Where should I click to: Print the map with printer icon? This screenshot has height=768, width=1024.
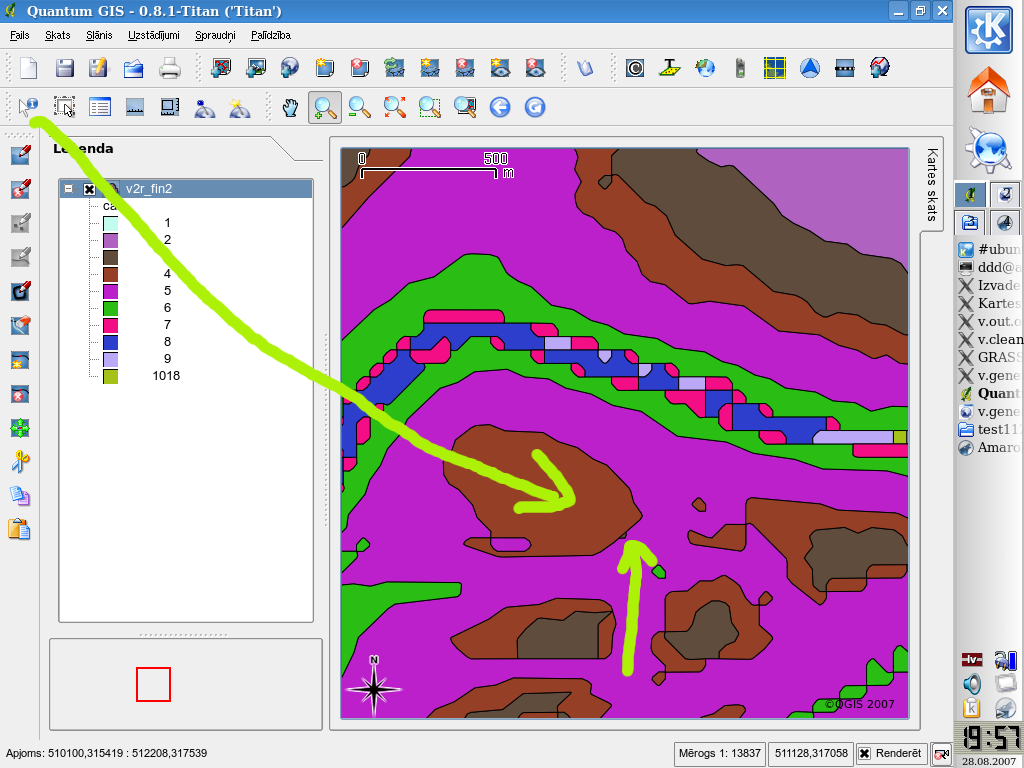tap(169, 68)
